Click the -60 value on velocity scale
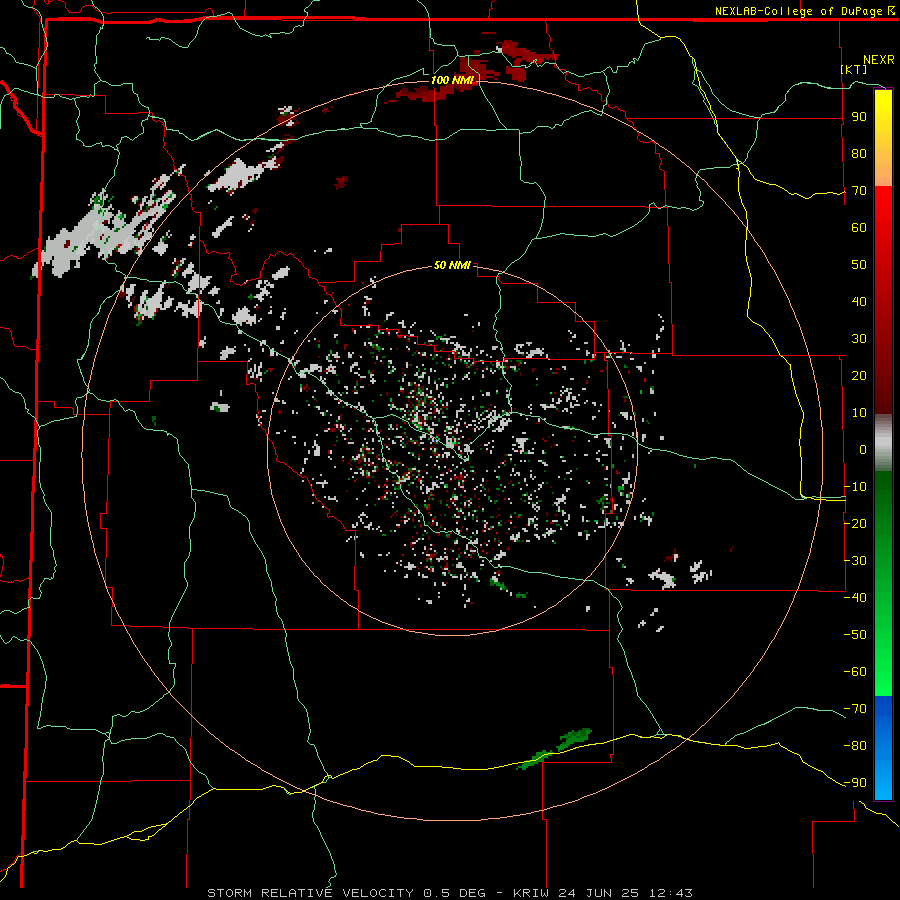 pos(855,672)
